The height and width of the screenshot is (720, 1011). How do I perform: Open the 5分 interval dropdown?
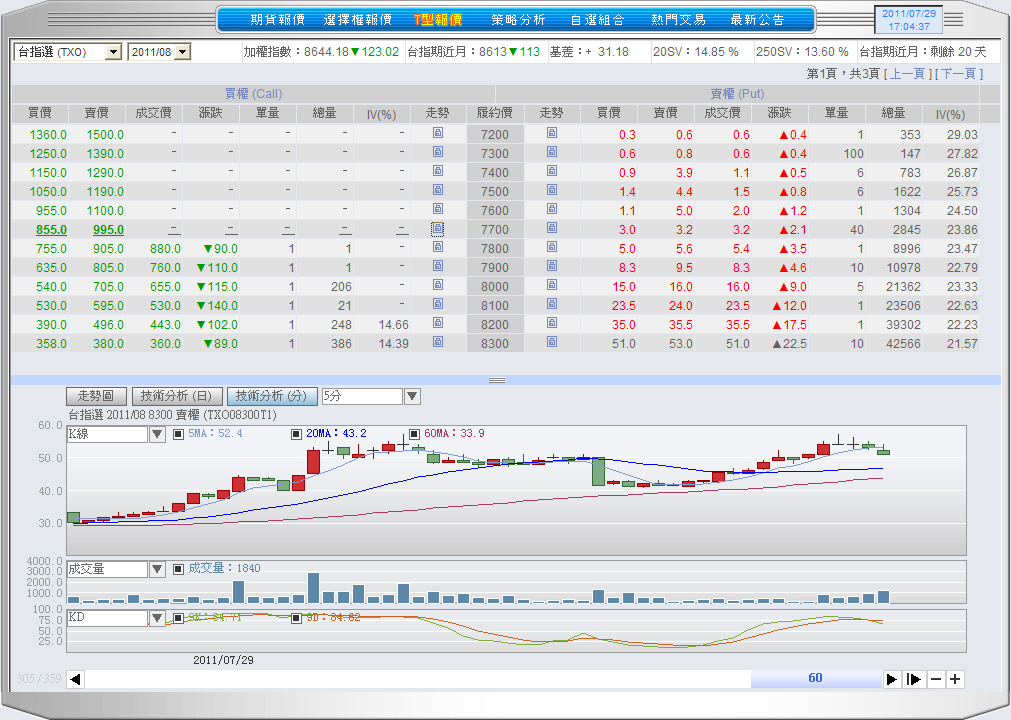pyautogui.click(x=412, y=396)
